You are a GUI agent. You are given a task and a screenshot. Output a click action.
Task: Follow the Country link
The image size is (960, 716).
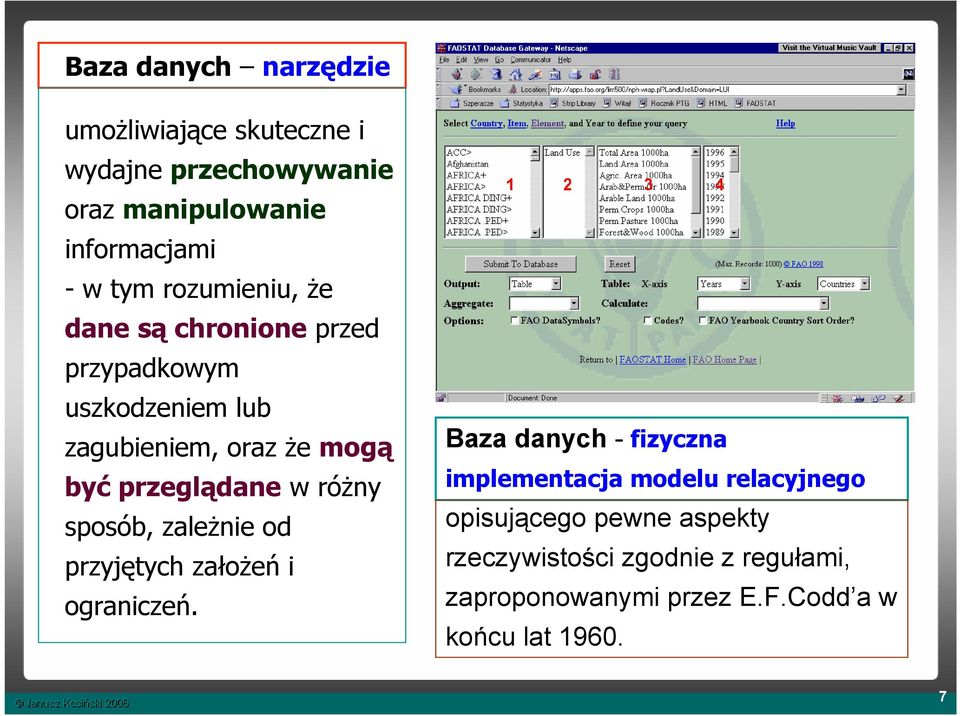(486, 124)
